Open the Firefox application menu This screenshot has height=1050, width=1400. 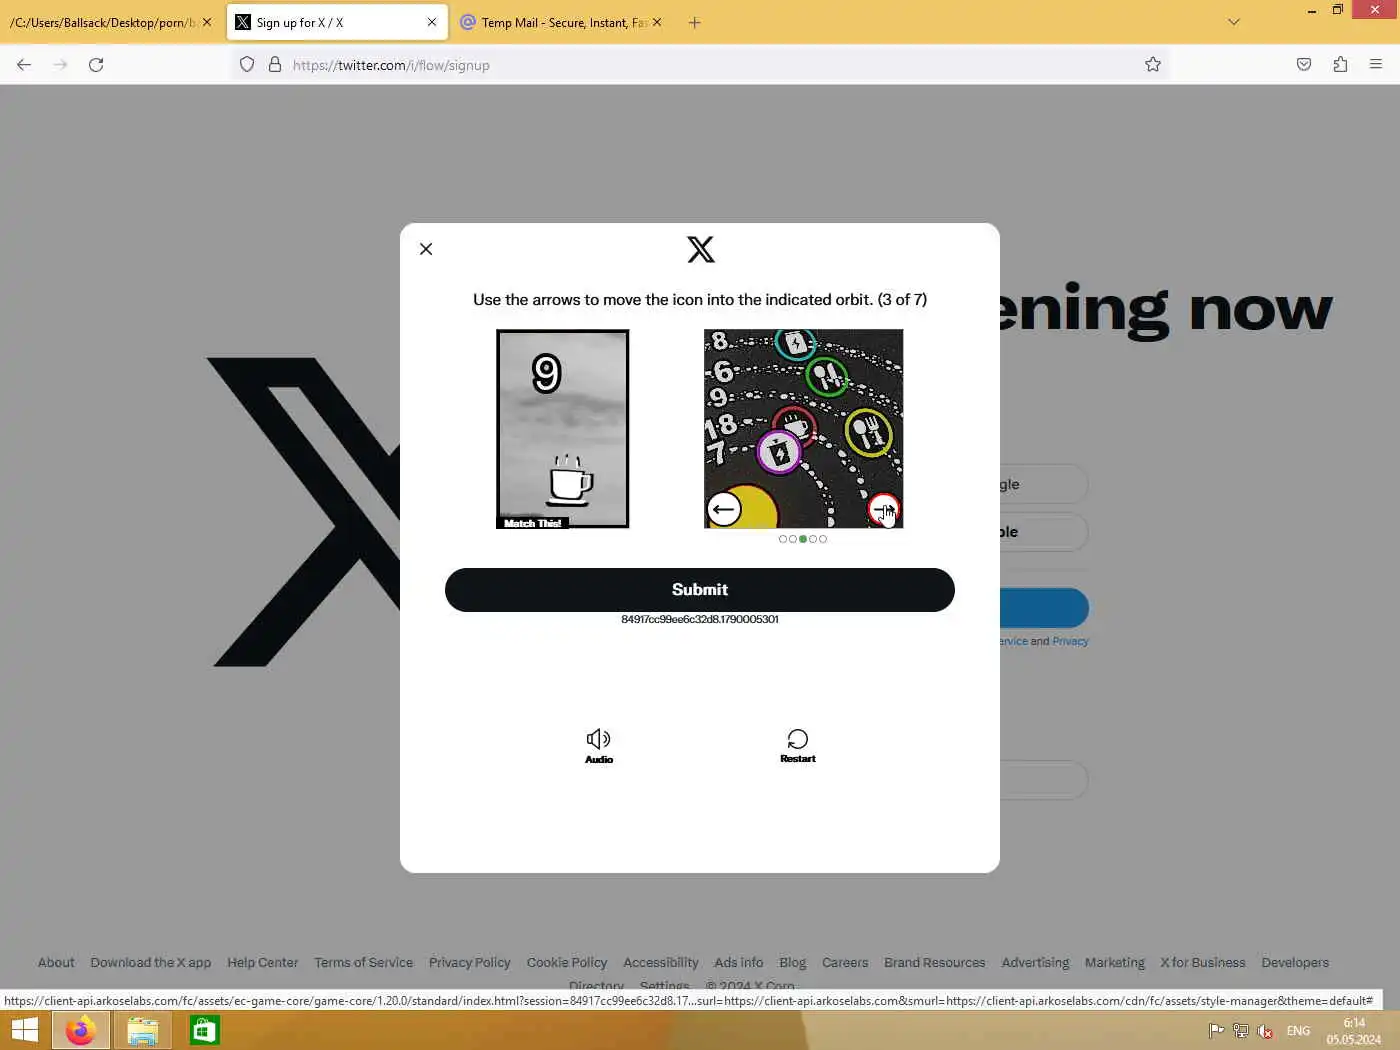1376,65
